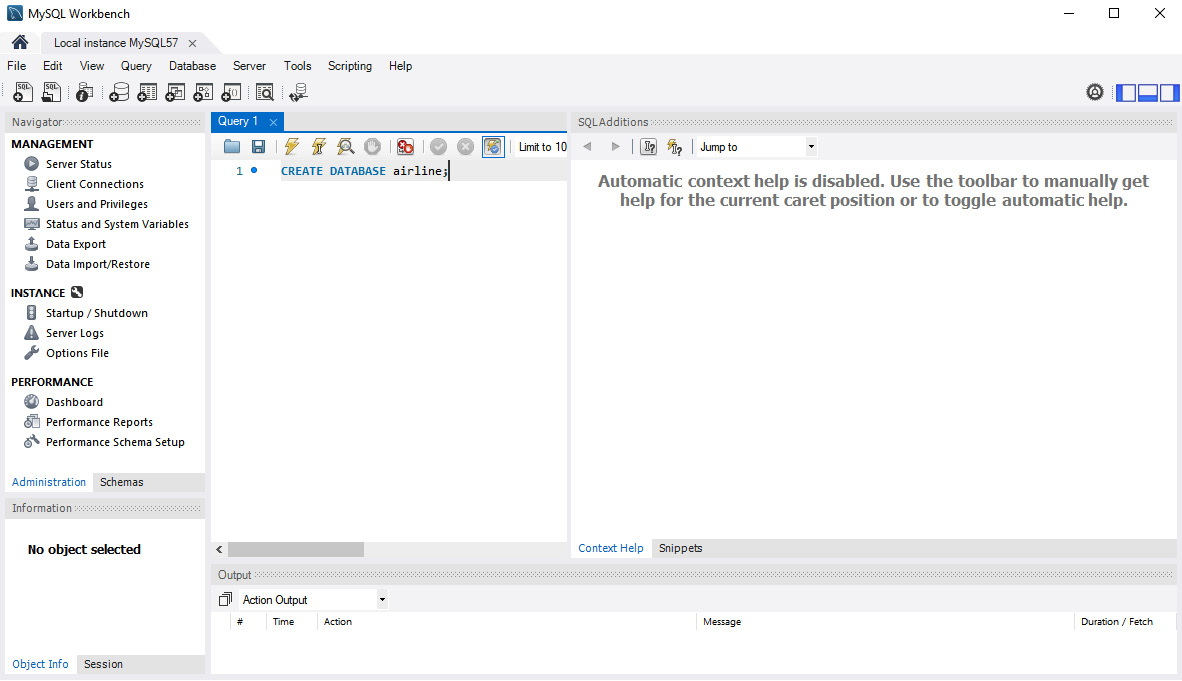Toggle the auto-commit mode button
This screenshot has height=681, width=1182.
[x=493, y=147]
